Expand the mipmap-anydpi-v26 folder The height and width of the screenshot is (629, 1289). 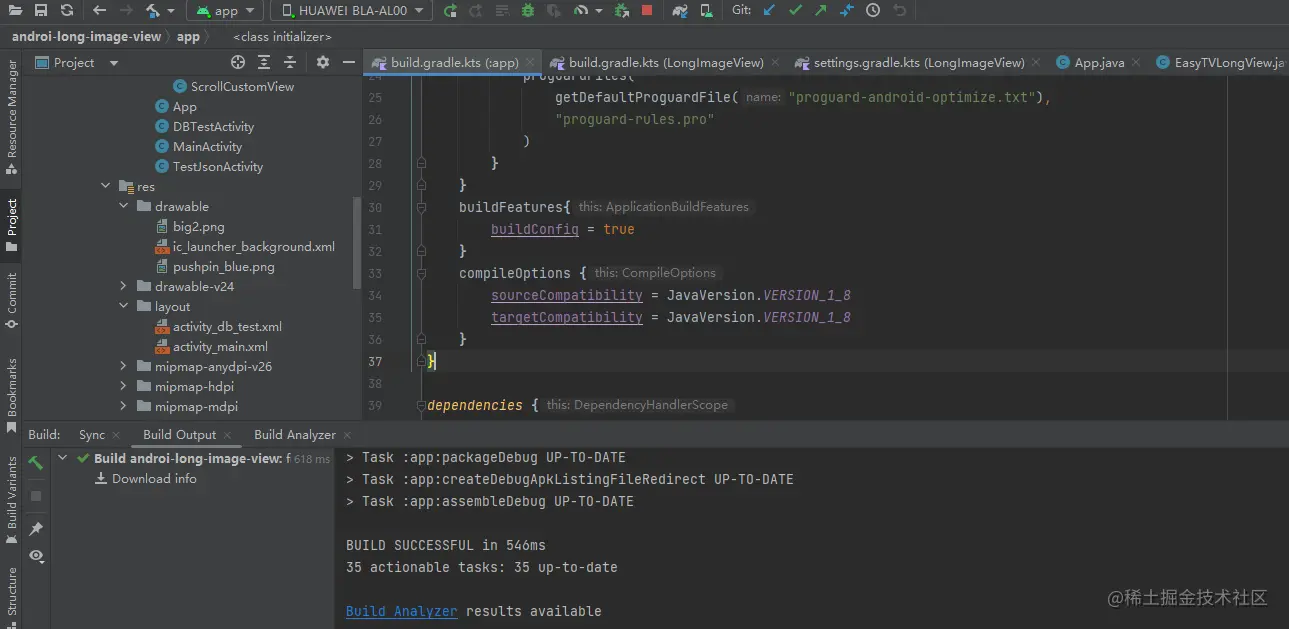[x=124, y=366]
